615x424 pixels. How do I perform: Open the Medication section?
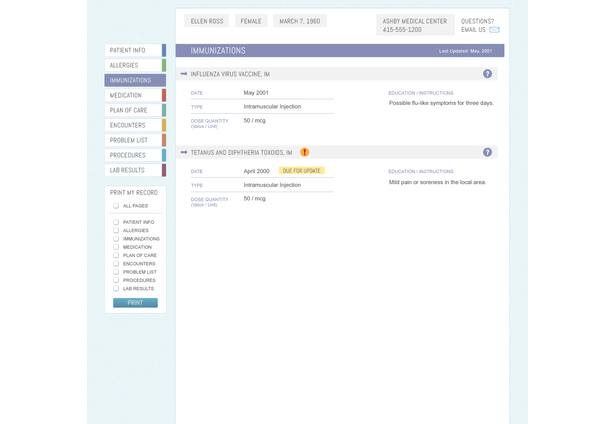coord(135,95)
